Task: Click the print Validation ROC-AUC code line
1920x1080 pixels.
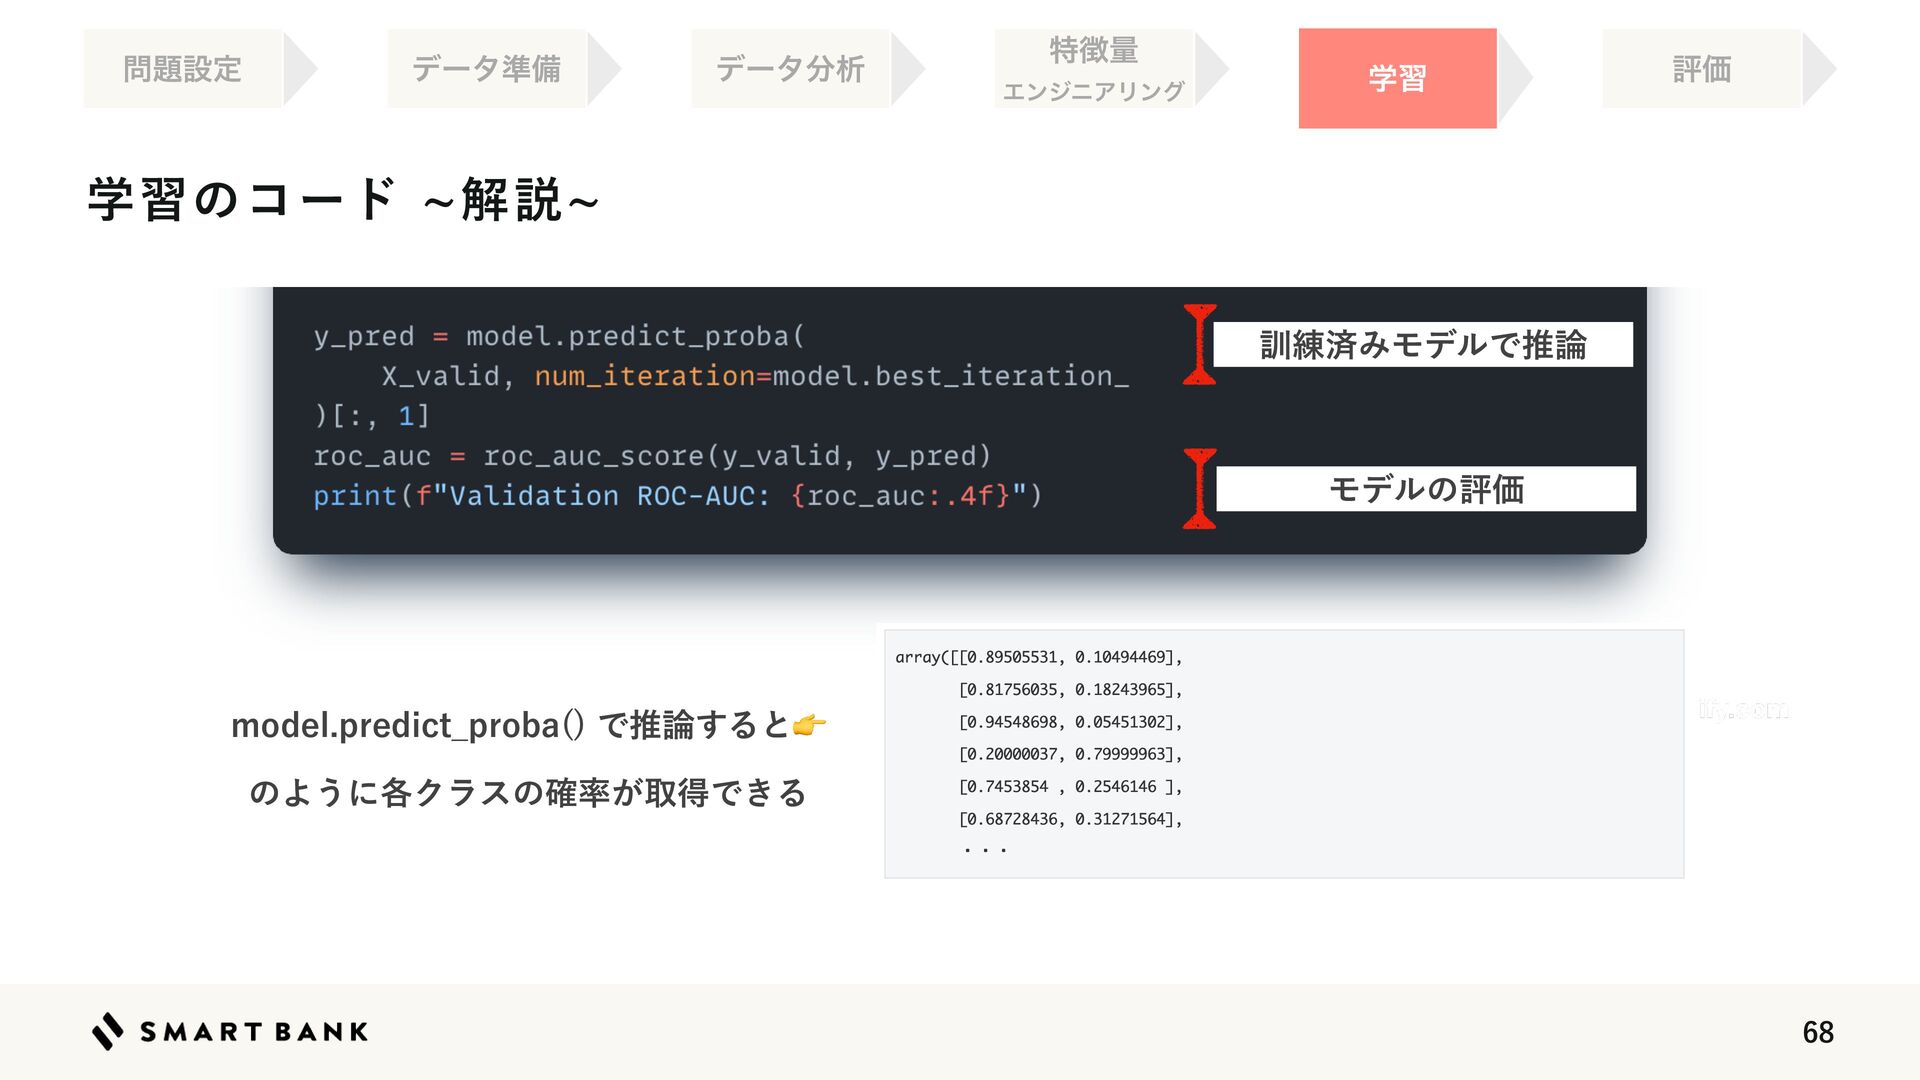Action: [677, 496]
